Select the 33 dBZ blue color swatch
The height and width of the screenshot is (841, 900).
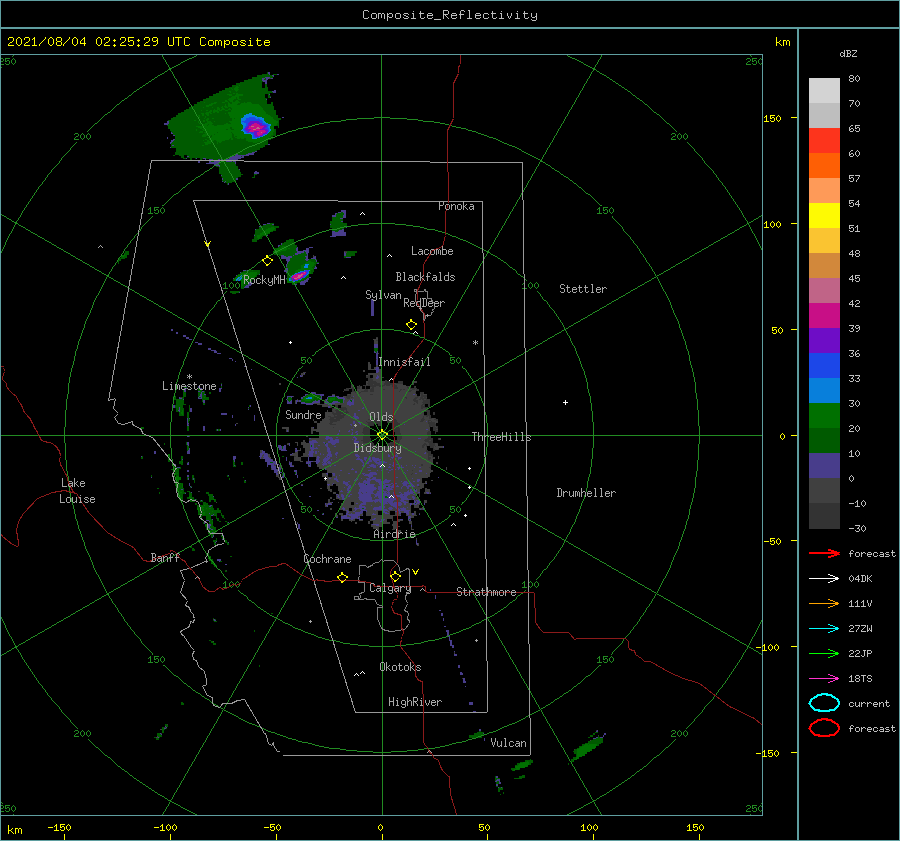824,391
